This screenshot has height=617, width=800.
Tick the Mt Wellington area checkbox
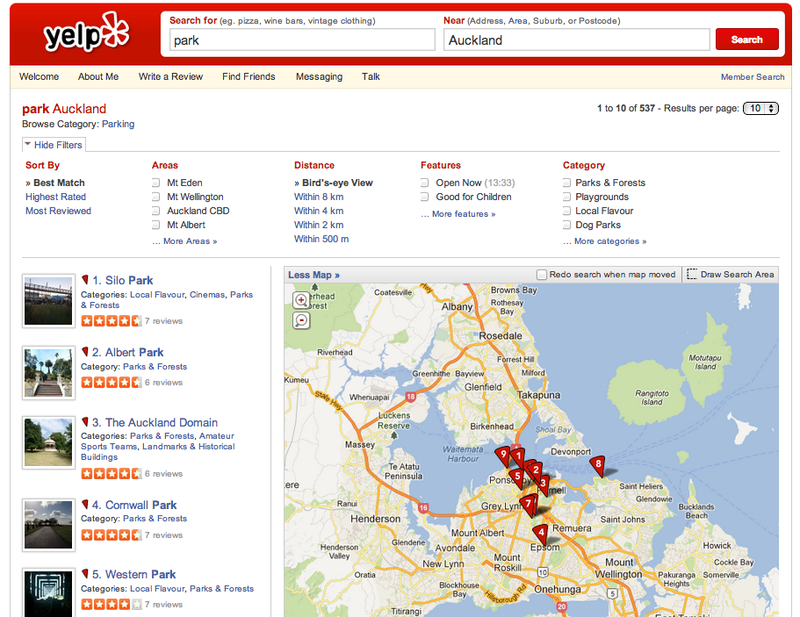(156, 196)
